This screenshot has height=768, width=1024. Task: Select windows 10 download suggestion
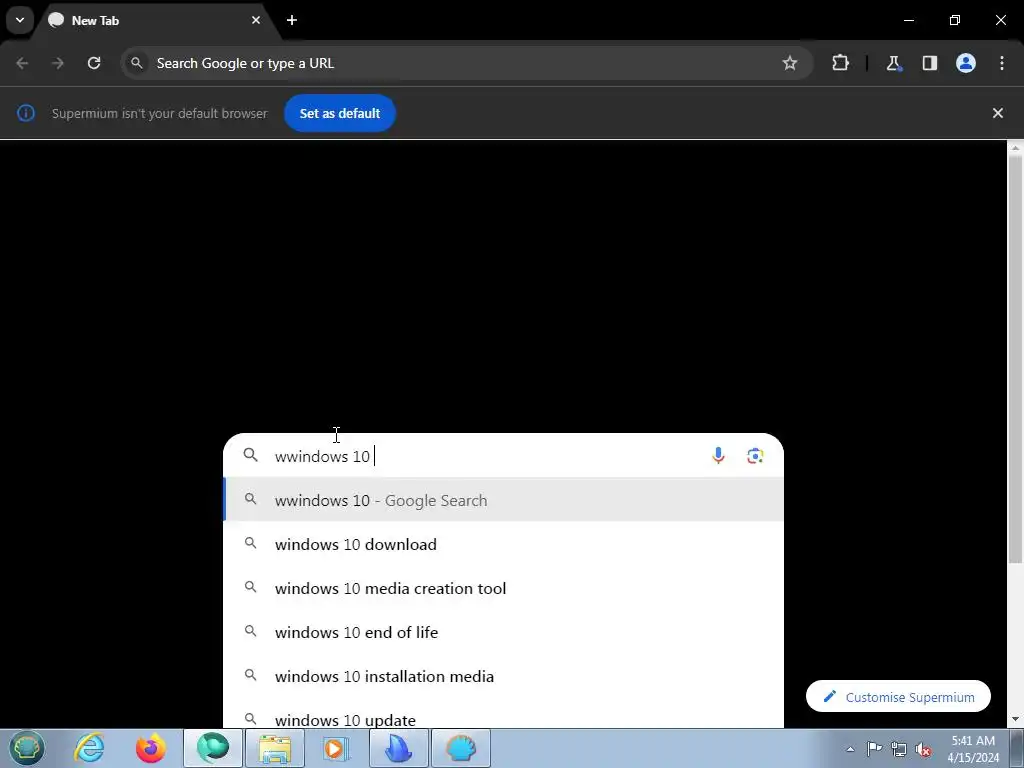504,544
